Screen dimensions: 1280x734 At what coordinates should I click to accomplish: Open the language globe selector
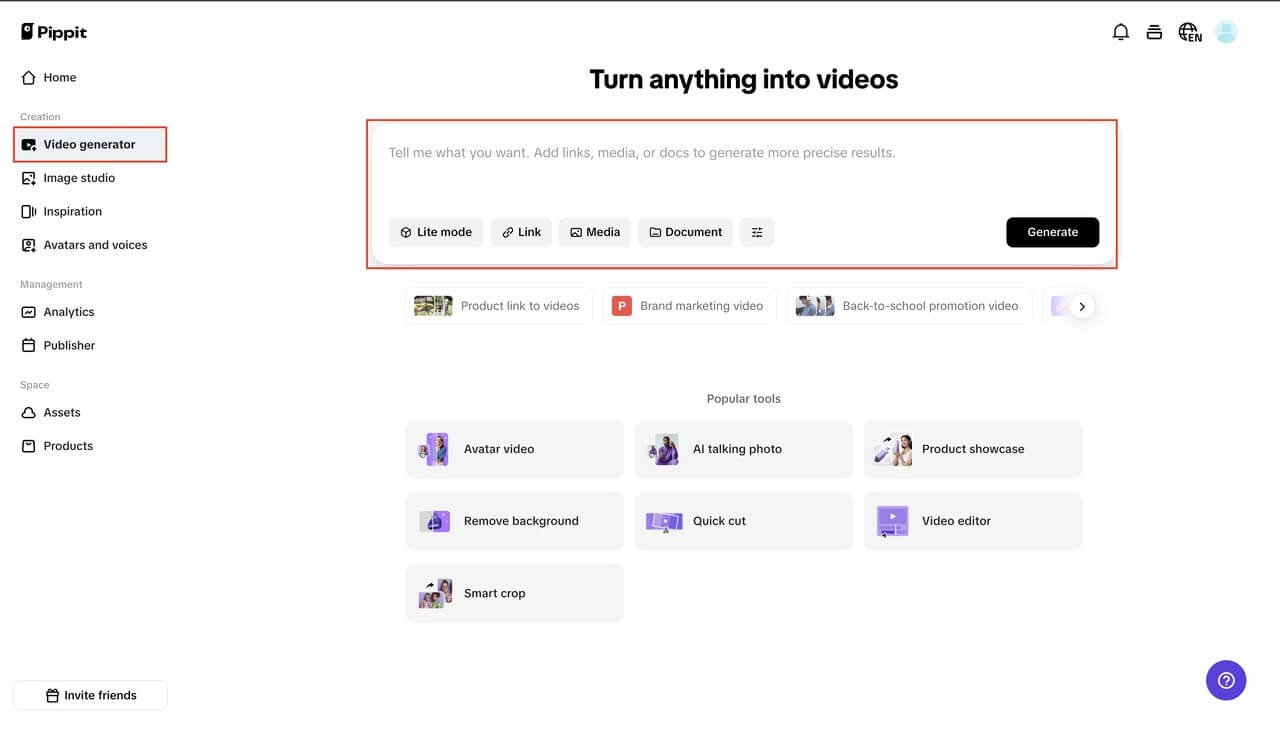[1189, 32]
